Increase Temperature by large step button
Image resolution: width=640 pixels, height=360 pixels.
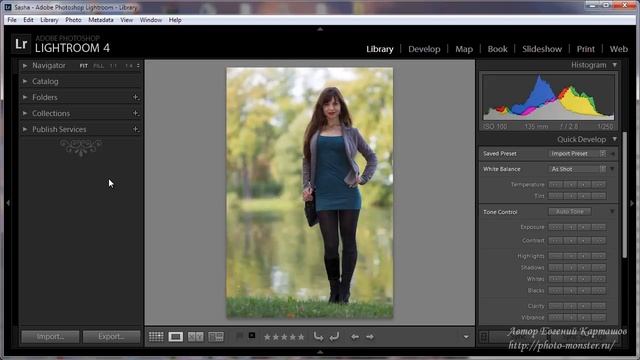[599, 184]
